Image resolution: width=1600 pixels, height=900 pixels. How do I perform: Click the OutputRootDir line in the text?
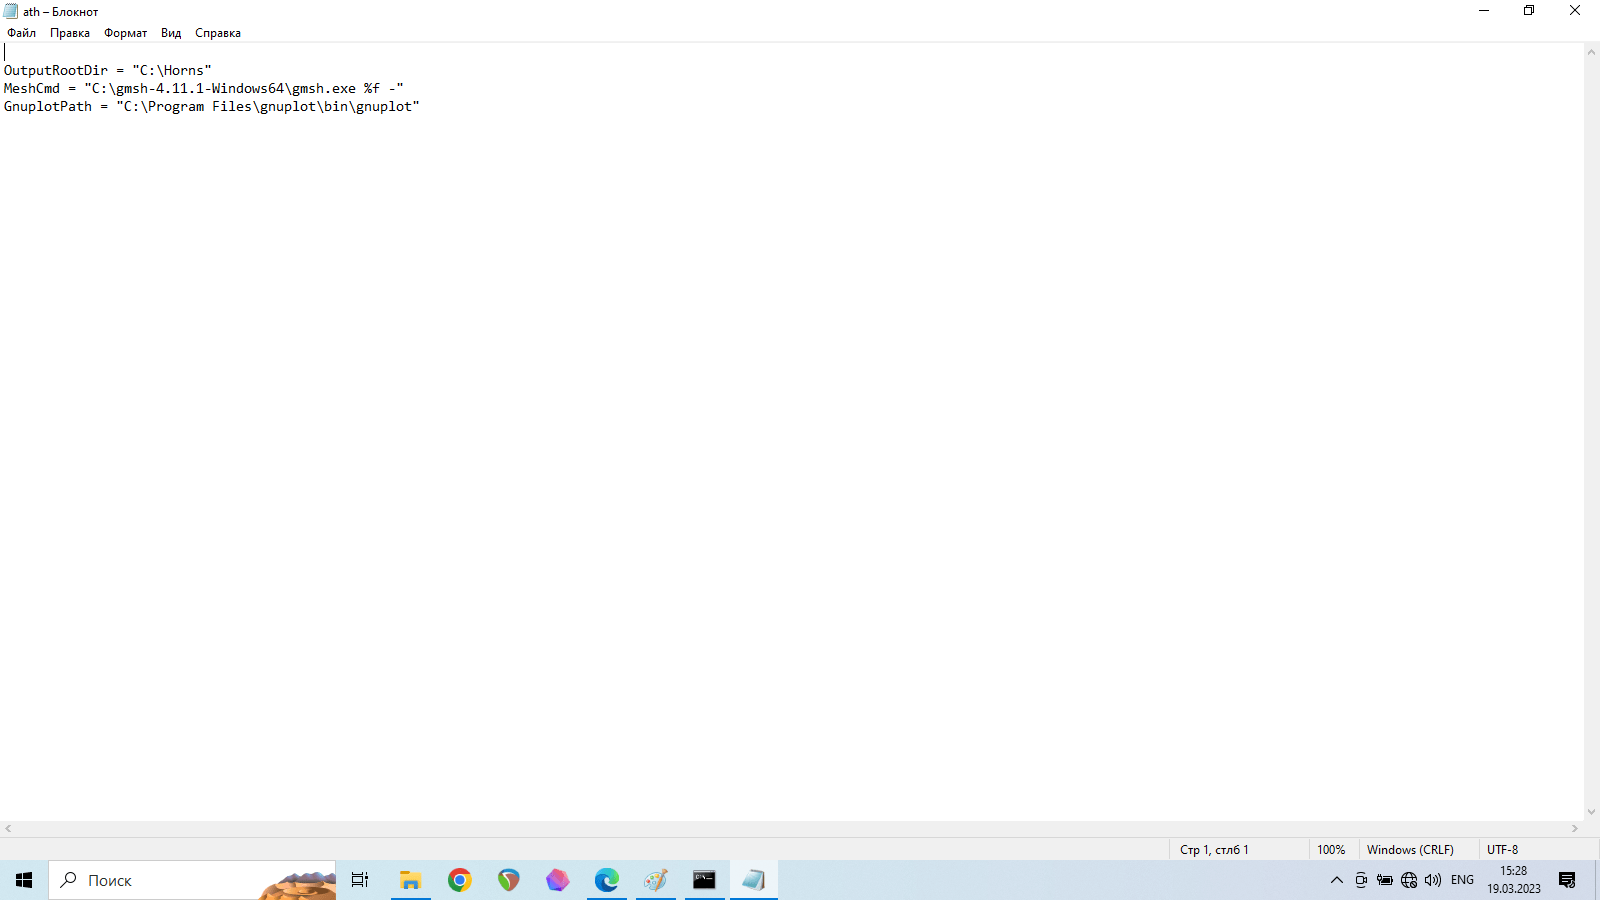click(108, 70)
